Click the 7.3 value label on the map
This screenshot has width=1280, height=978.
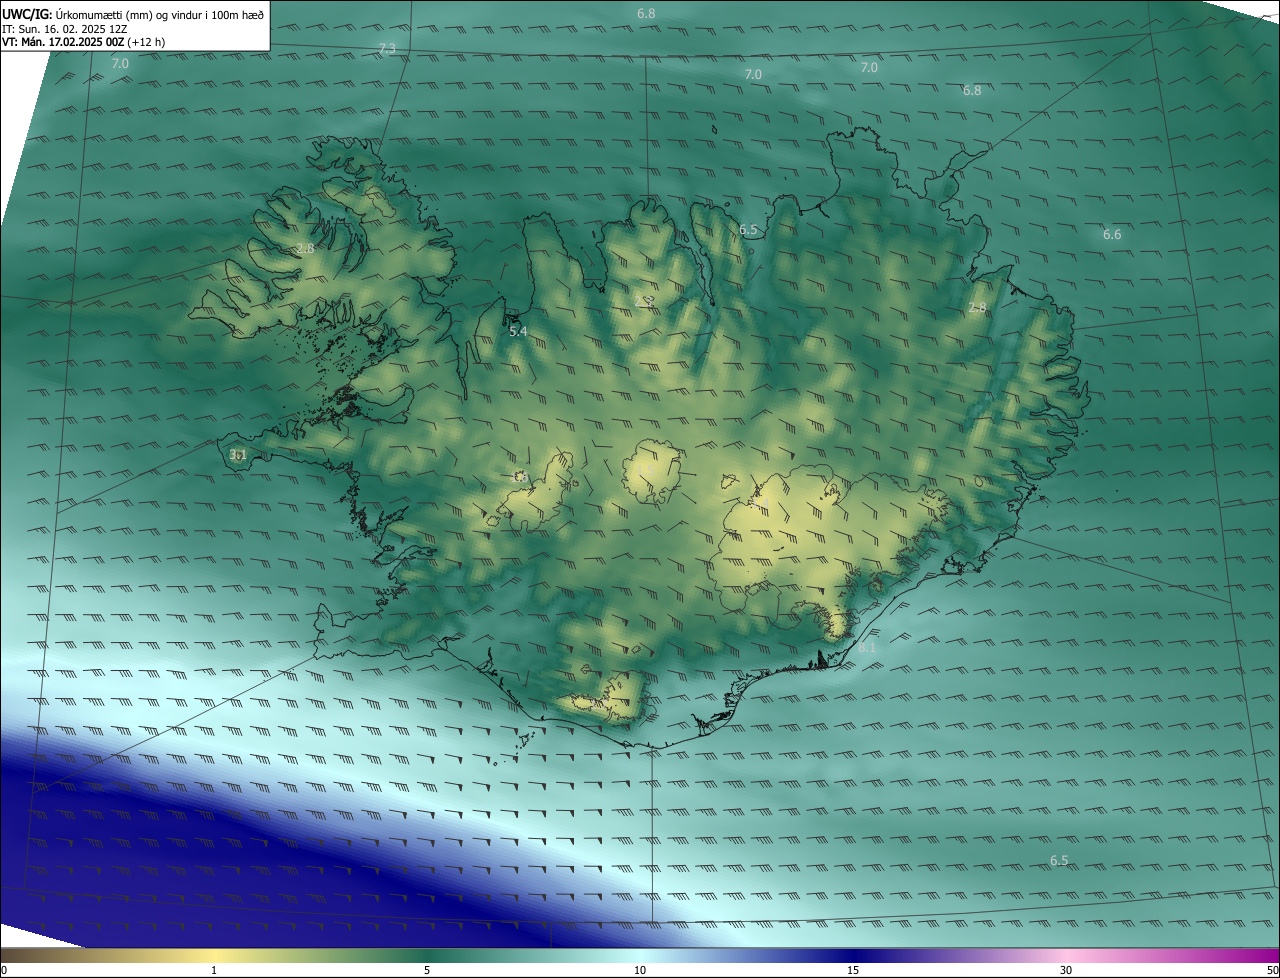click(x=387, y=49)
